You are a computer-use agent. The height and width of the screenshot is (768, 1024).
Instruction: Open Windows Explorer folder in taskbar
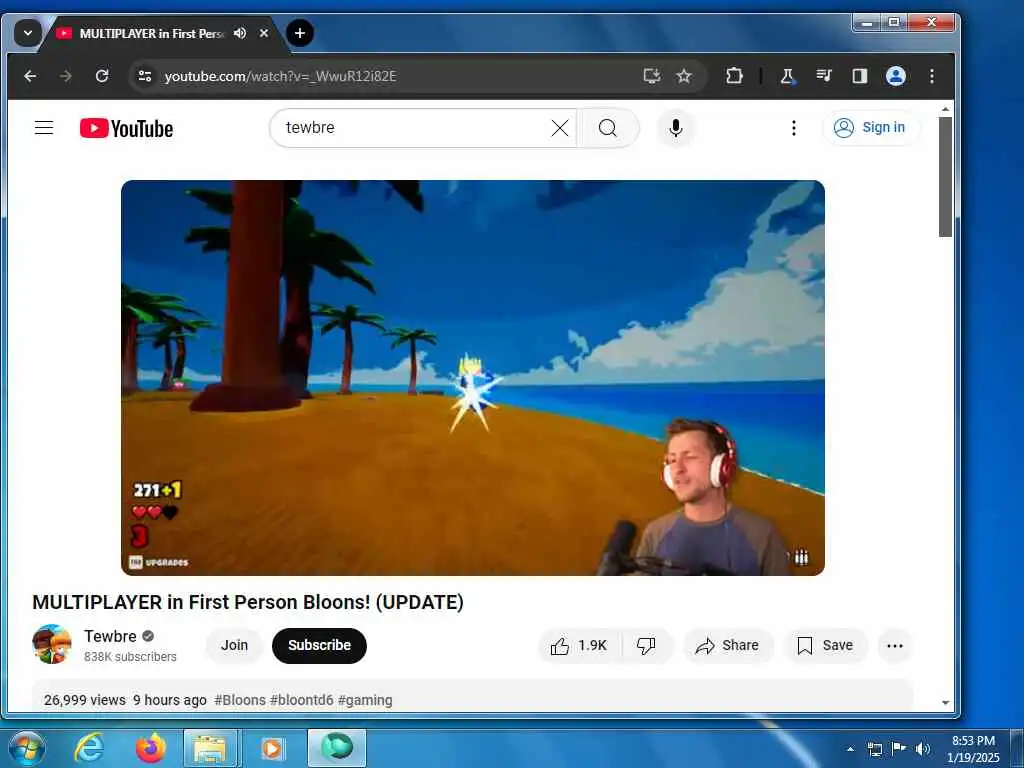click(x=210, y=748)
